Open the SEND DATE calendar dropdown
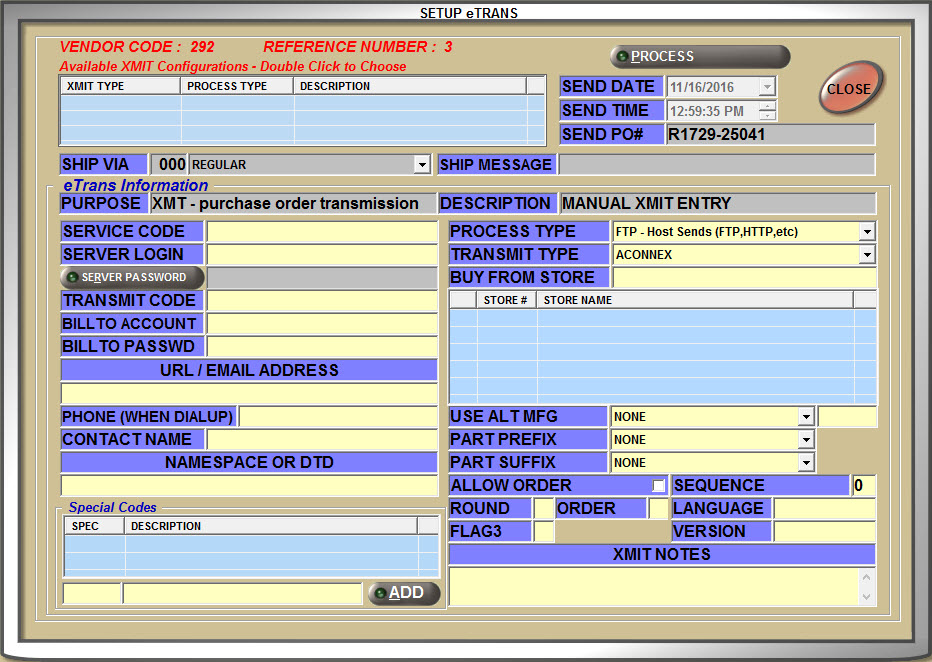932x662 pixels. click(767, 87)
